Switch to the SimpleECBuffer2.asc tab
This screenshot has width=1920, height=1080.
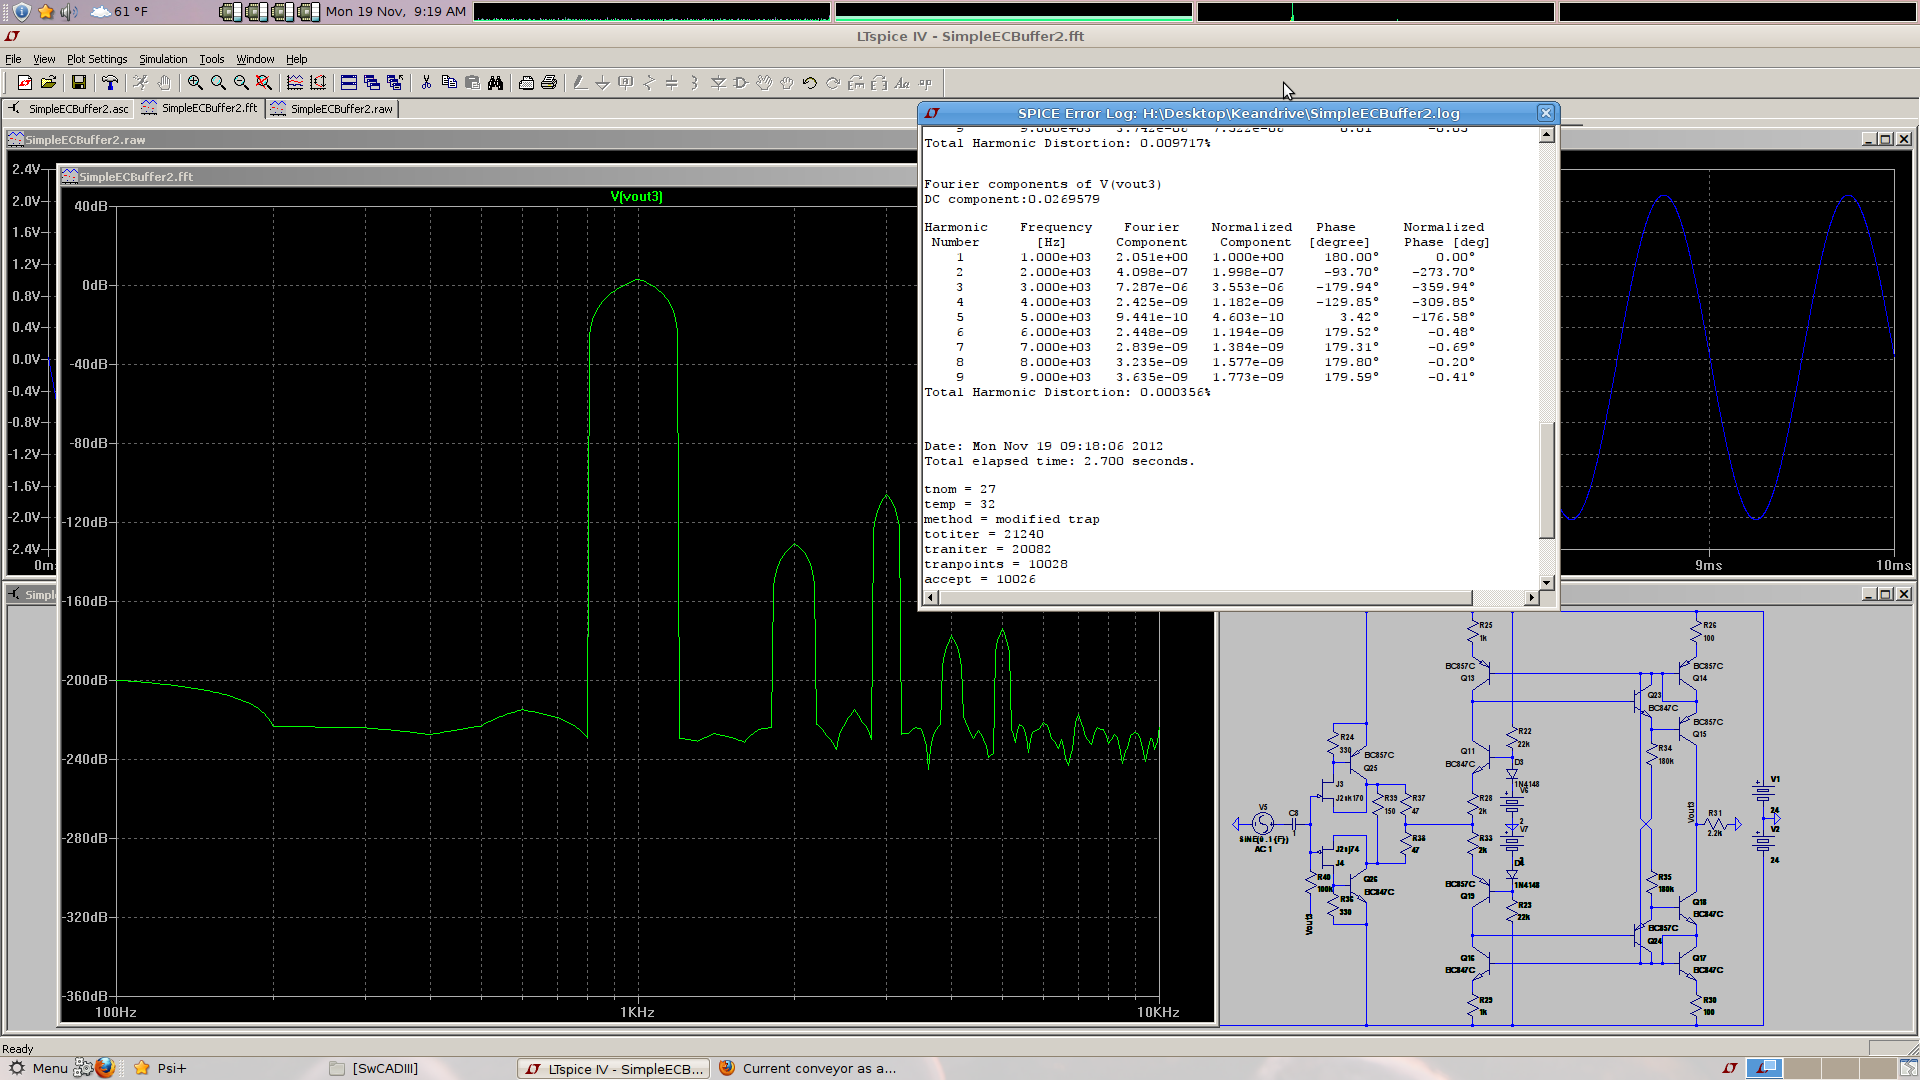point(69,108)
